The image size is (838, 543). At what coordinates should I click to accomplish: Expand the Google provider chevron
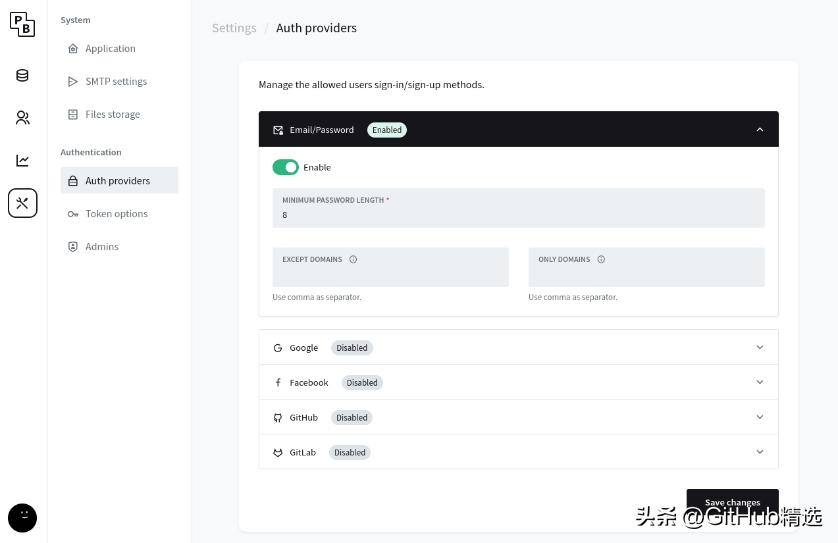pyautogui.click(x=759, y=347)
